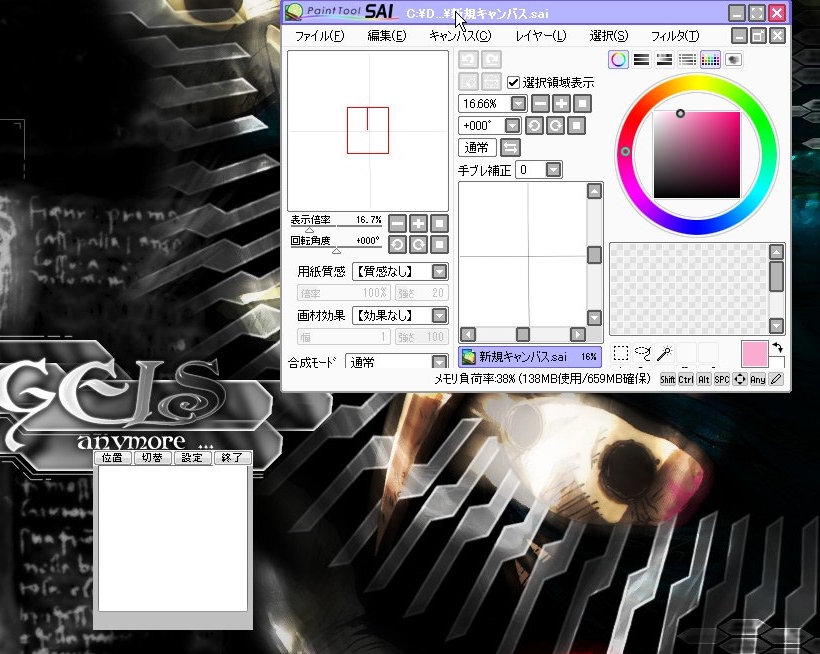Select the lasso tool
Screen dimensions: 820x654
[643, 353]
